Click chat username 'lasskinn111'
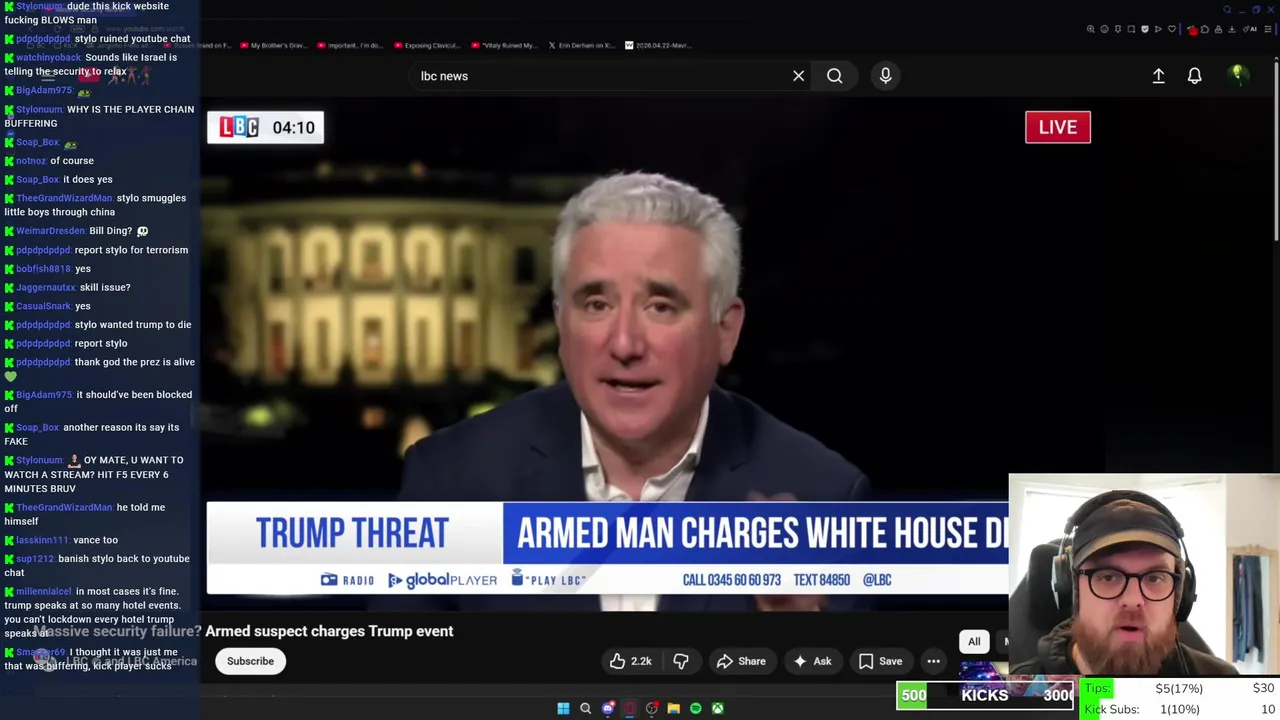The image size is (1280, 720). click(42, 540)
